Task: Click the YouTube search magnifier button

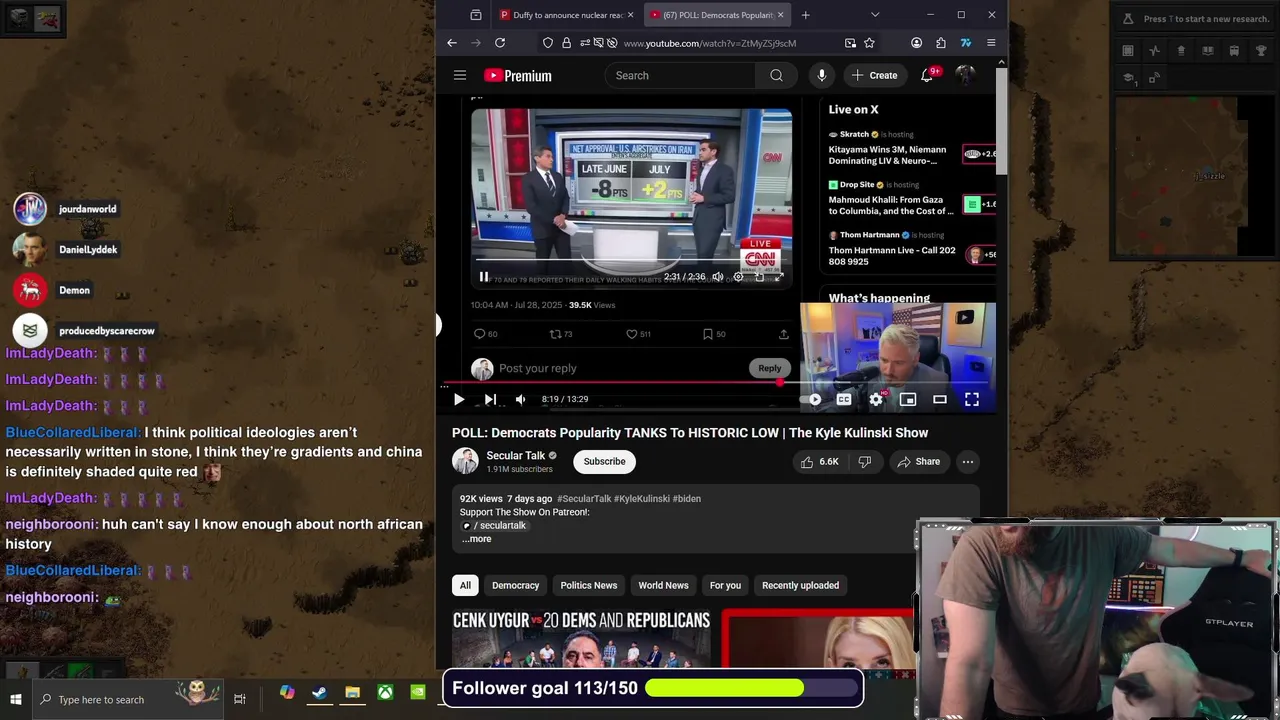Action: [x=776, y=75]
